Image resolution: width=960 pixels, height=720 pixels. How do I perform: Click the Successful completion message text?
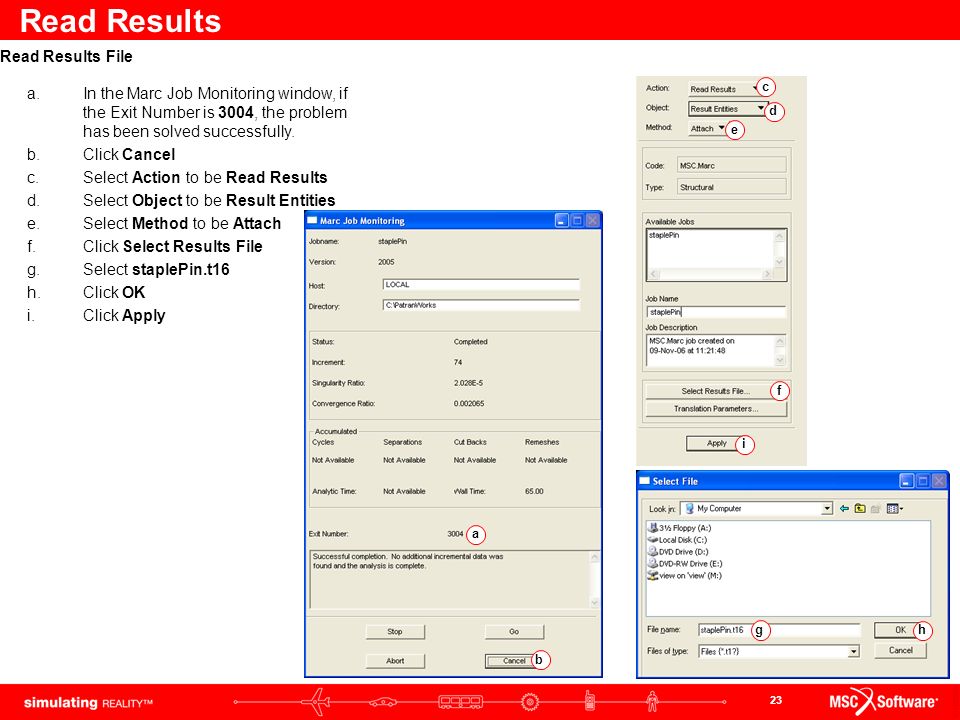[x=408, y=561]
